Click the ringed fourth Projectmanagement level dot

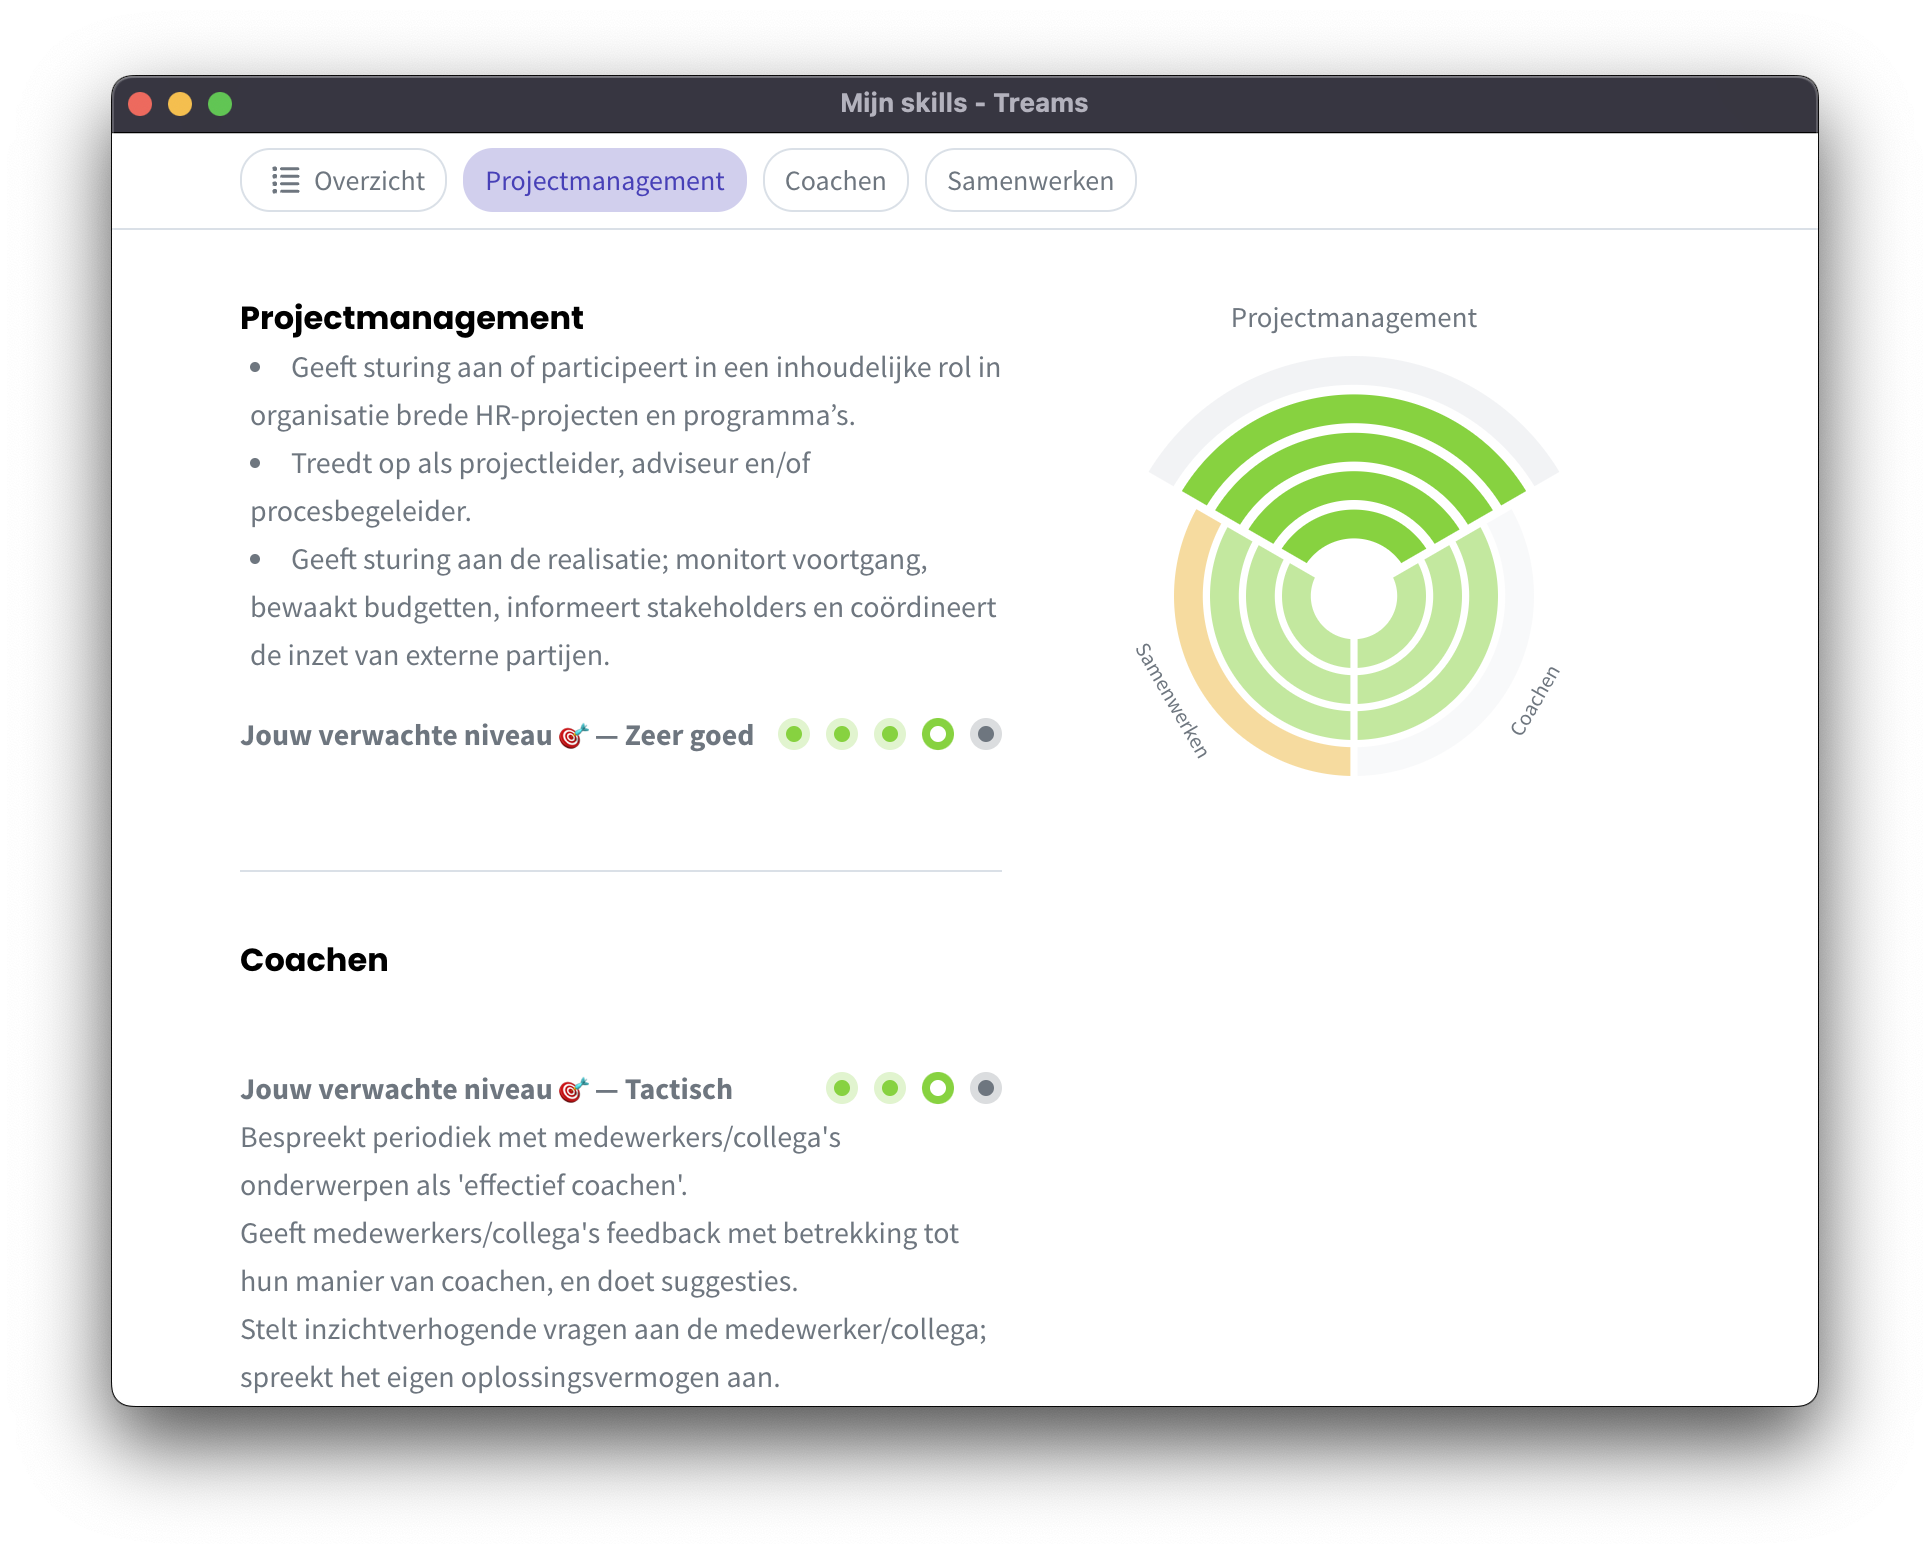click(938, 735)
